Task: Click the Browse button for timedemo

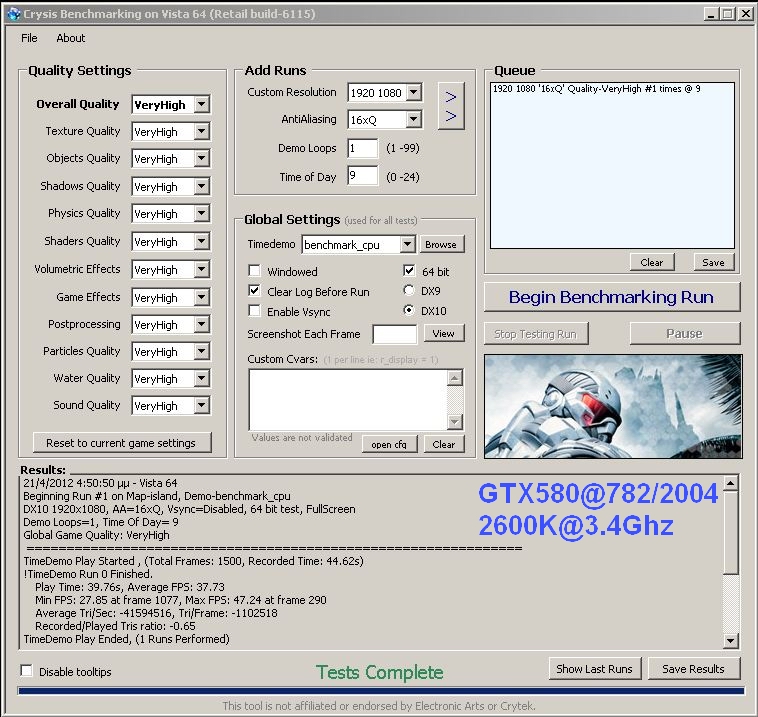Action: (441, 244)
